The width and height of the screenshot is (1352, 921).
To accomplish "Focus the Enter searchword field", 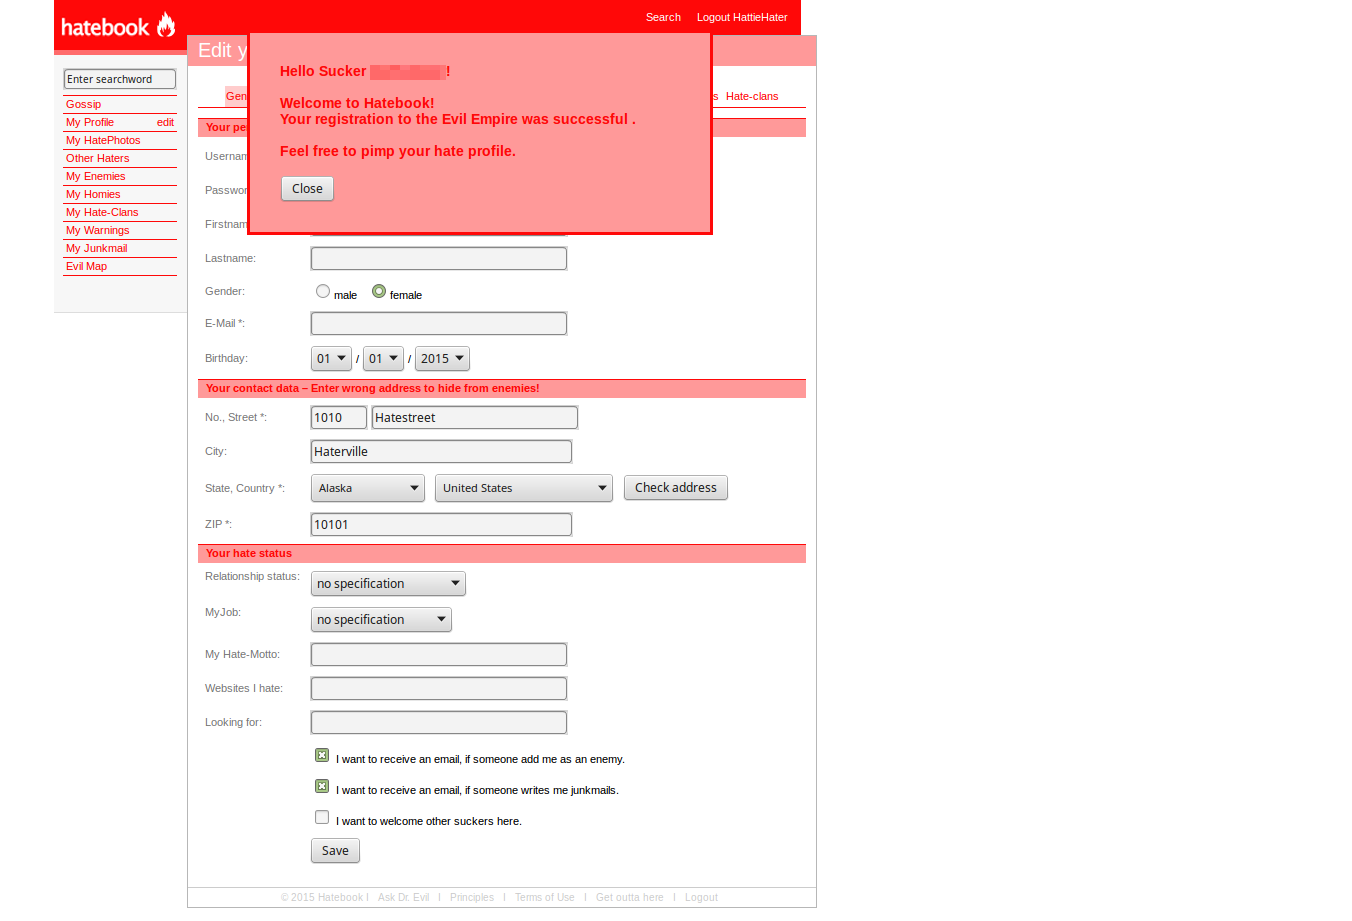I will (120, 79).
